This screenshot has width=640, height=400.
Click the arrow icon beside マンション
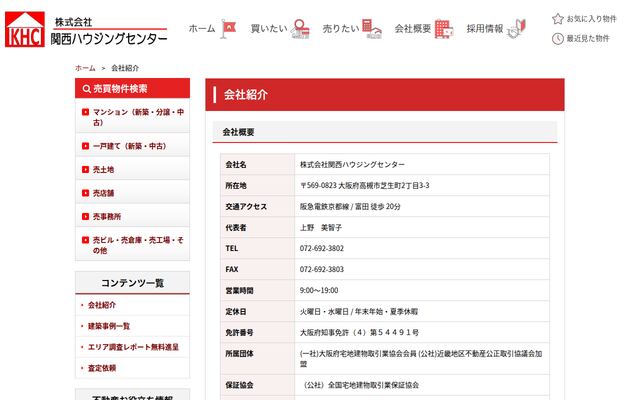[x=85, y=112]
